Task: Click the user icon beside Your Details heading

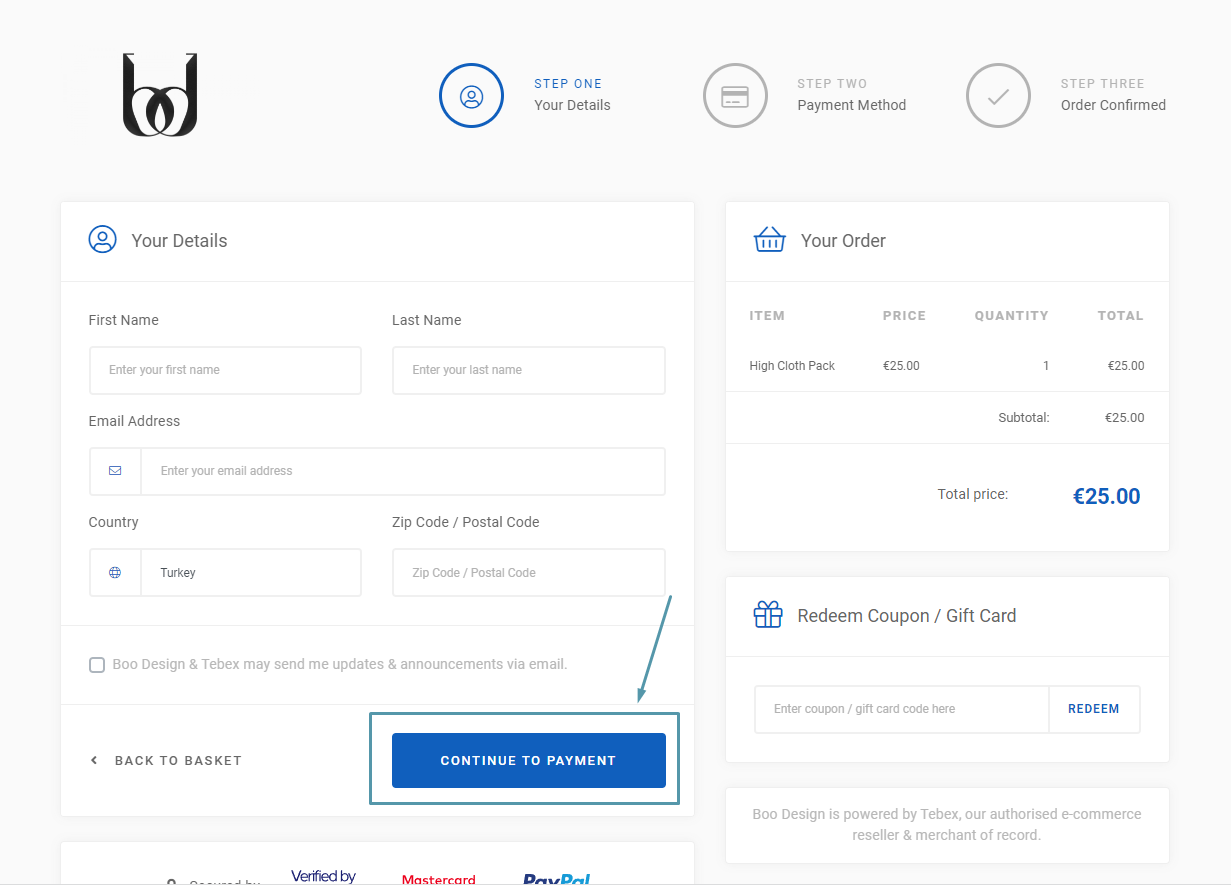Action: (x=102, y=240)
